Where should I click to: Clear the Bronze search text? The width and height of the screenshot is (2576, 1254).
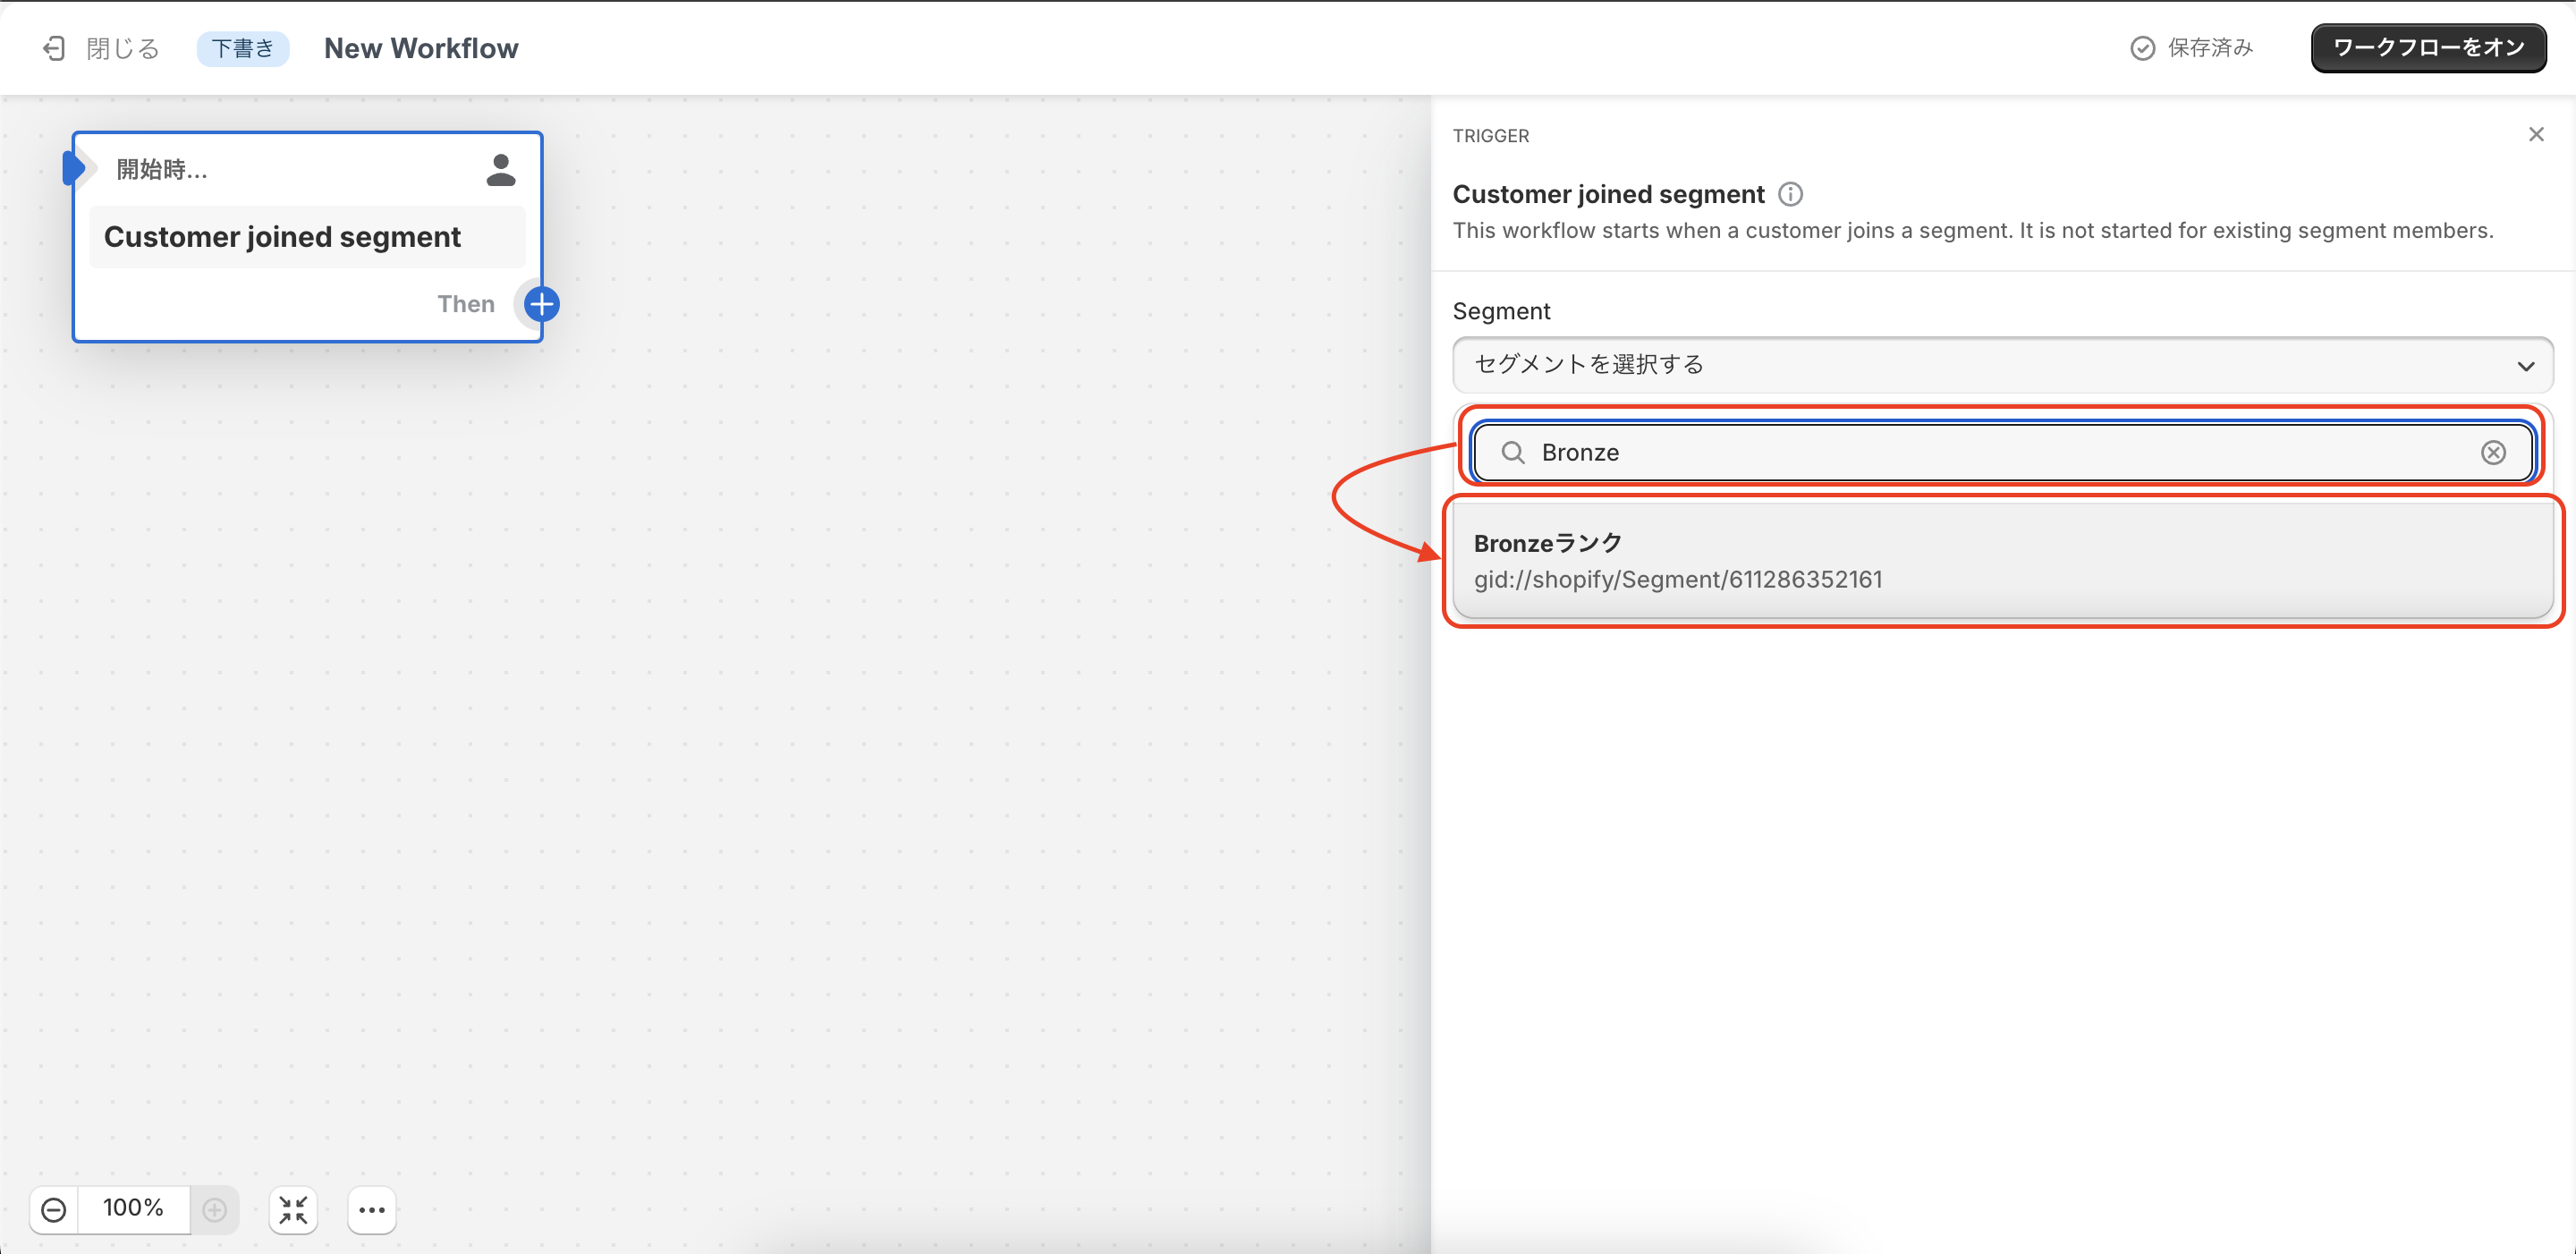(x=2493, y=453)
